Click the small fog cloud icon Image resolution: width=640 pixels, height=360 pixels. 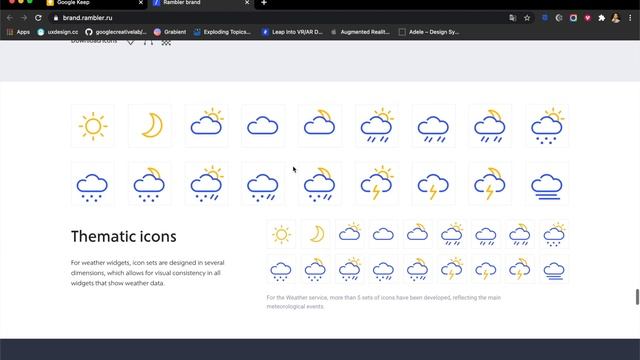(554, 271)
